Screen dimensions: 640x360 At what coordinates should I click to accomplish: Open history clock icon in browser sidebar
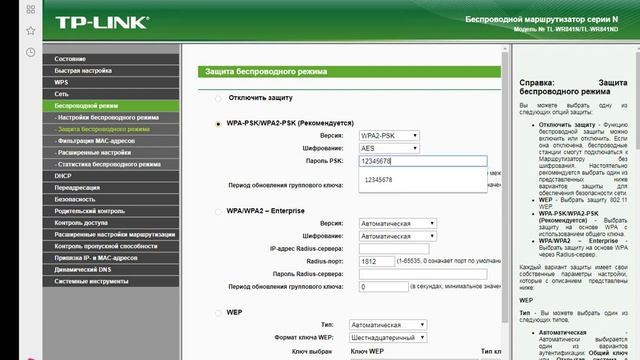tap(31, 52)
